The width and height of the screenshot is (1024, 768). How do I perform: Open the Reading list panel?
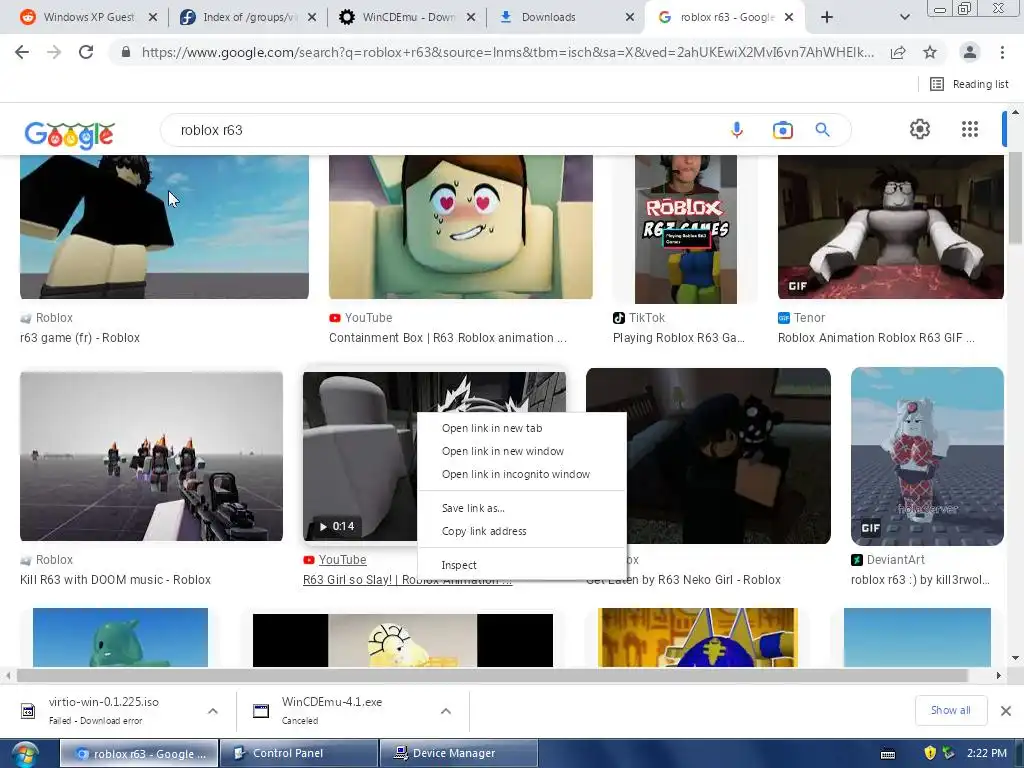coord(969,84)
